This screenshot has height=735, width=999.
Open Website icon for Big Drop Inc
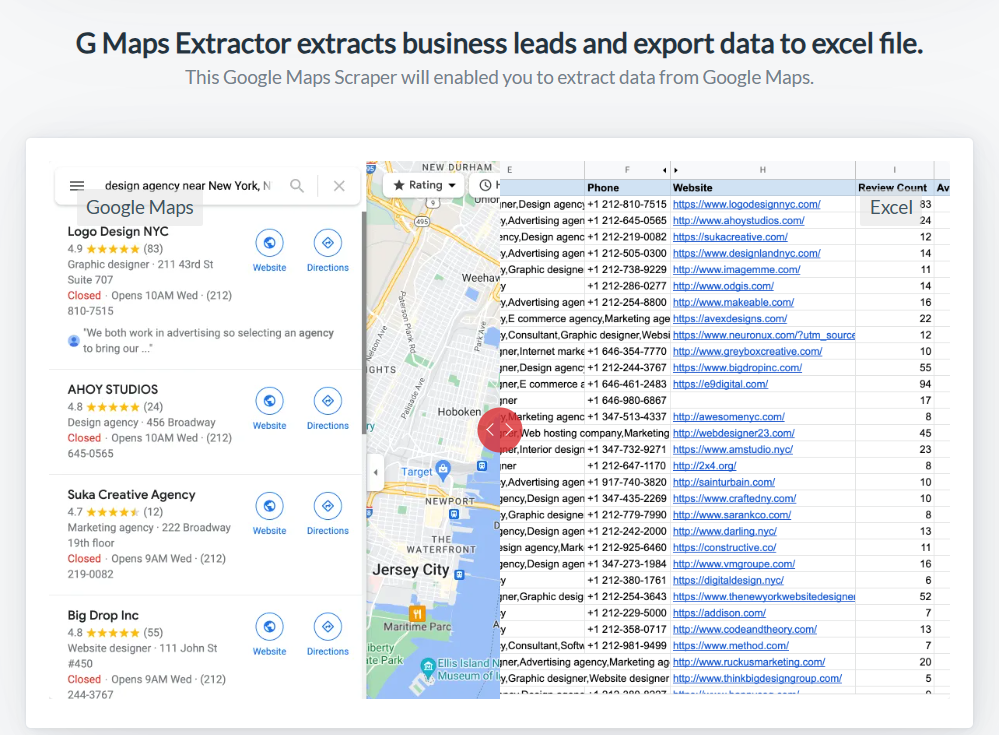pos(269,627)
